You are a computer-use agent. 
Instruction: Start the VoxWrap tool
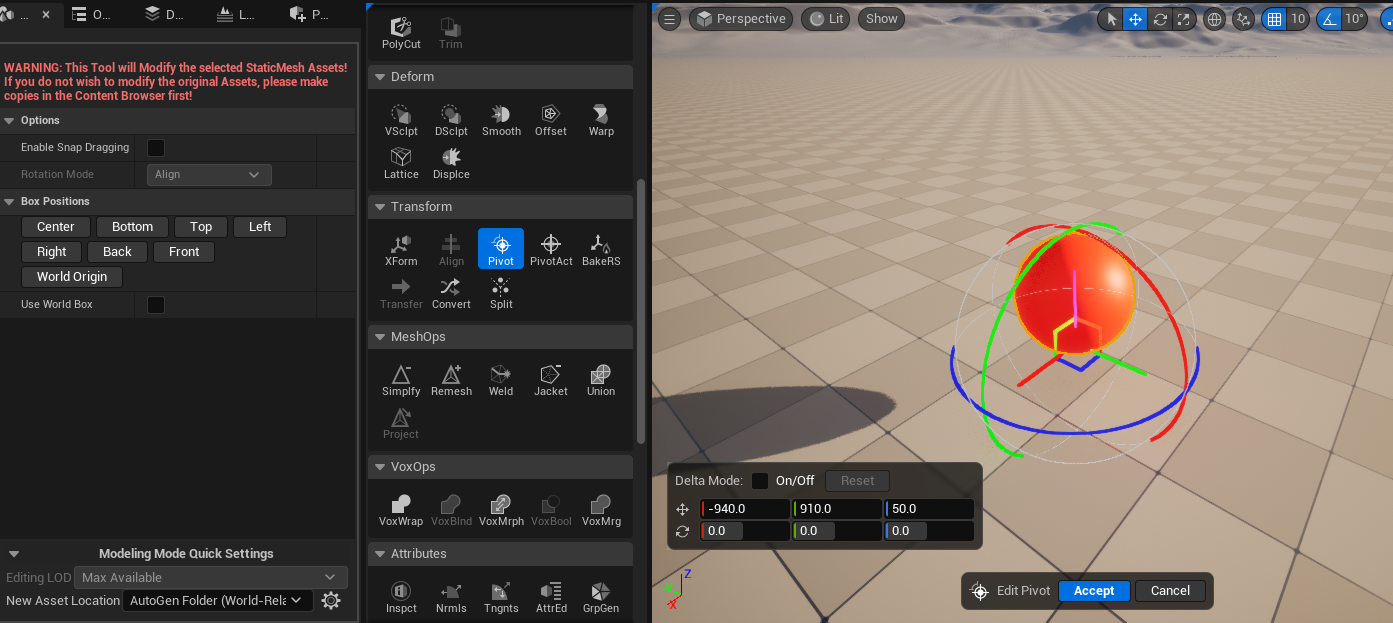pyautogui.click(x=401, y=510)
